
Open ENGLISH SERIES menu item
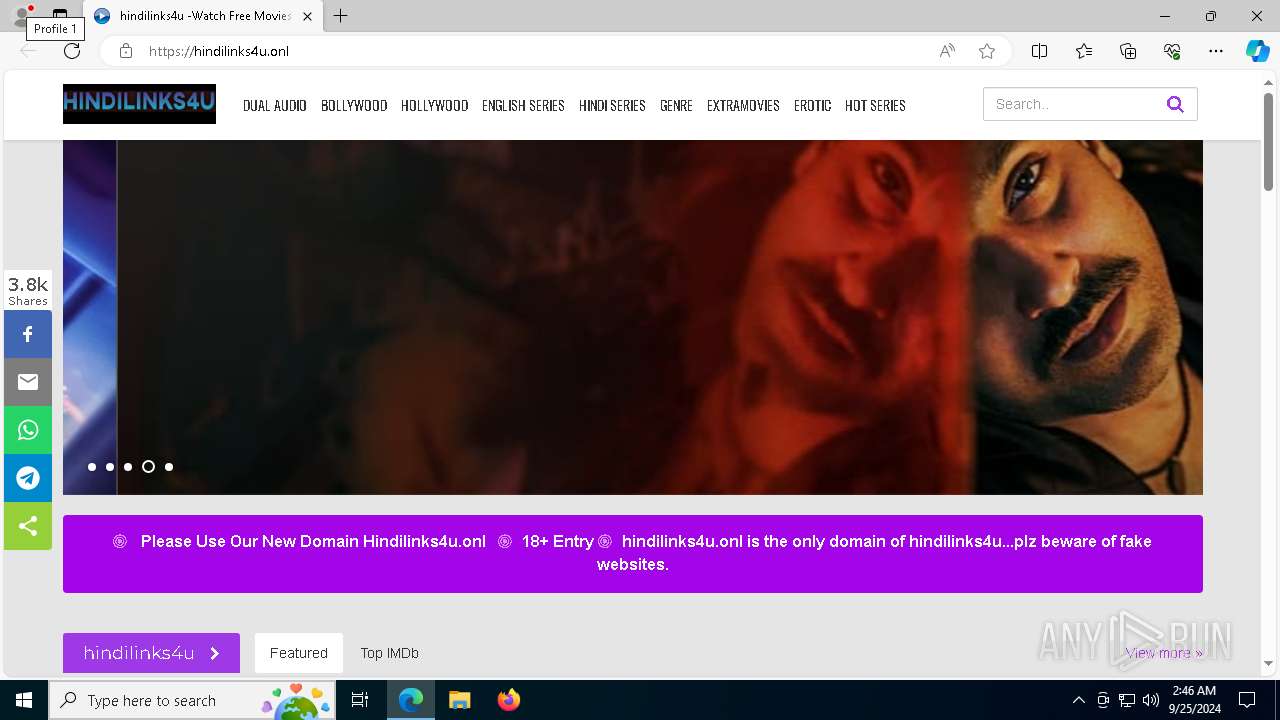523,106
